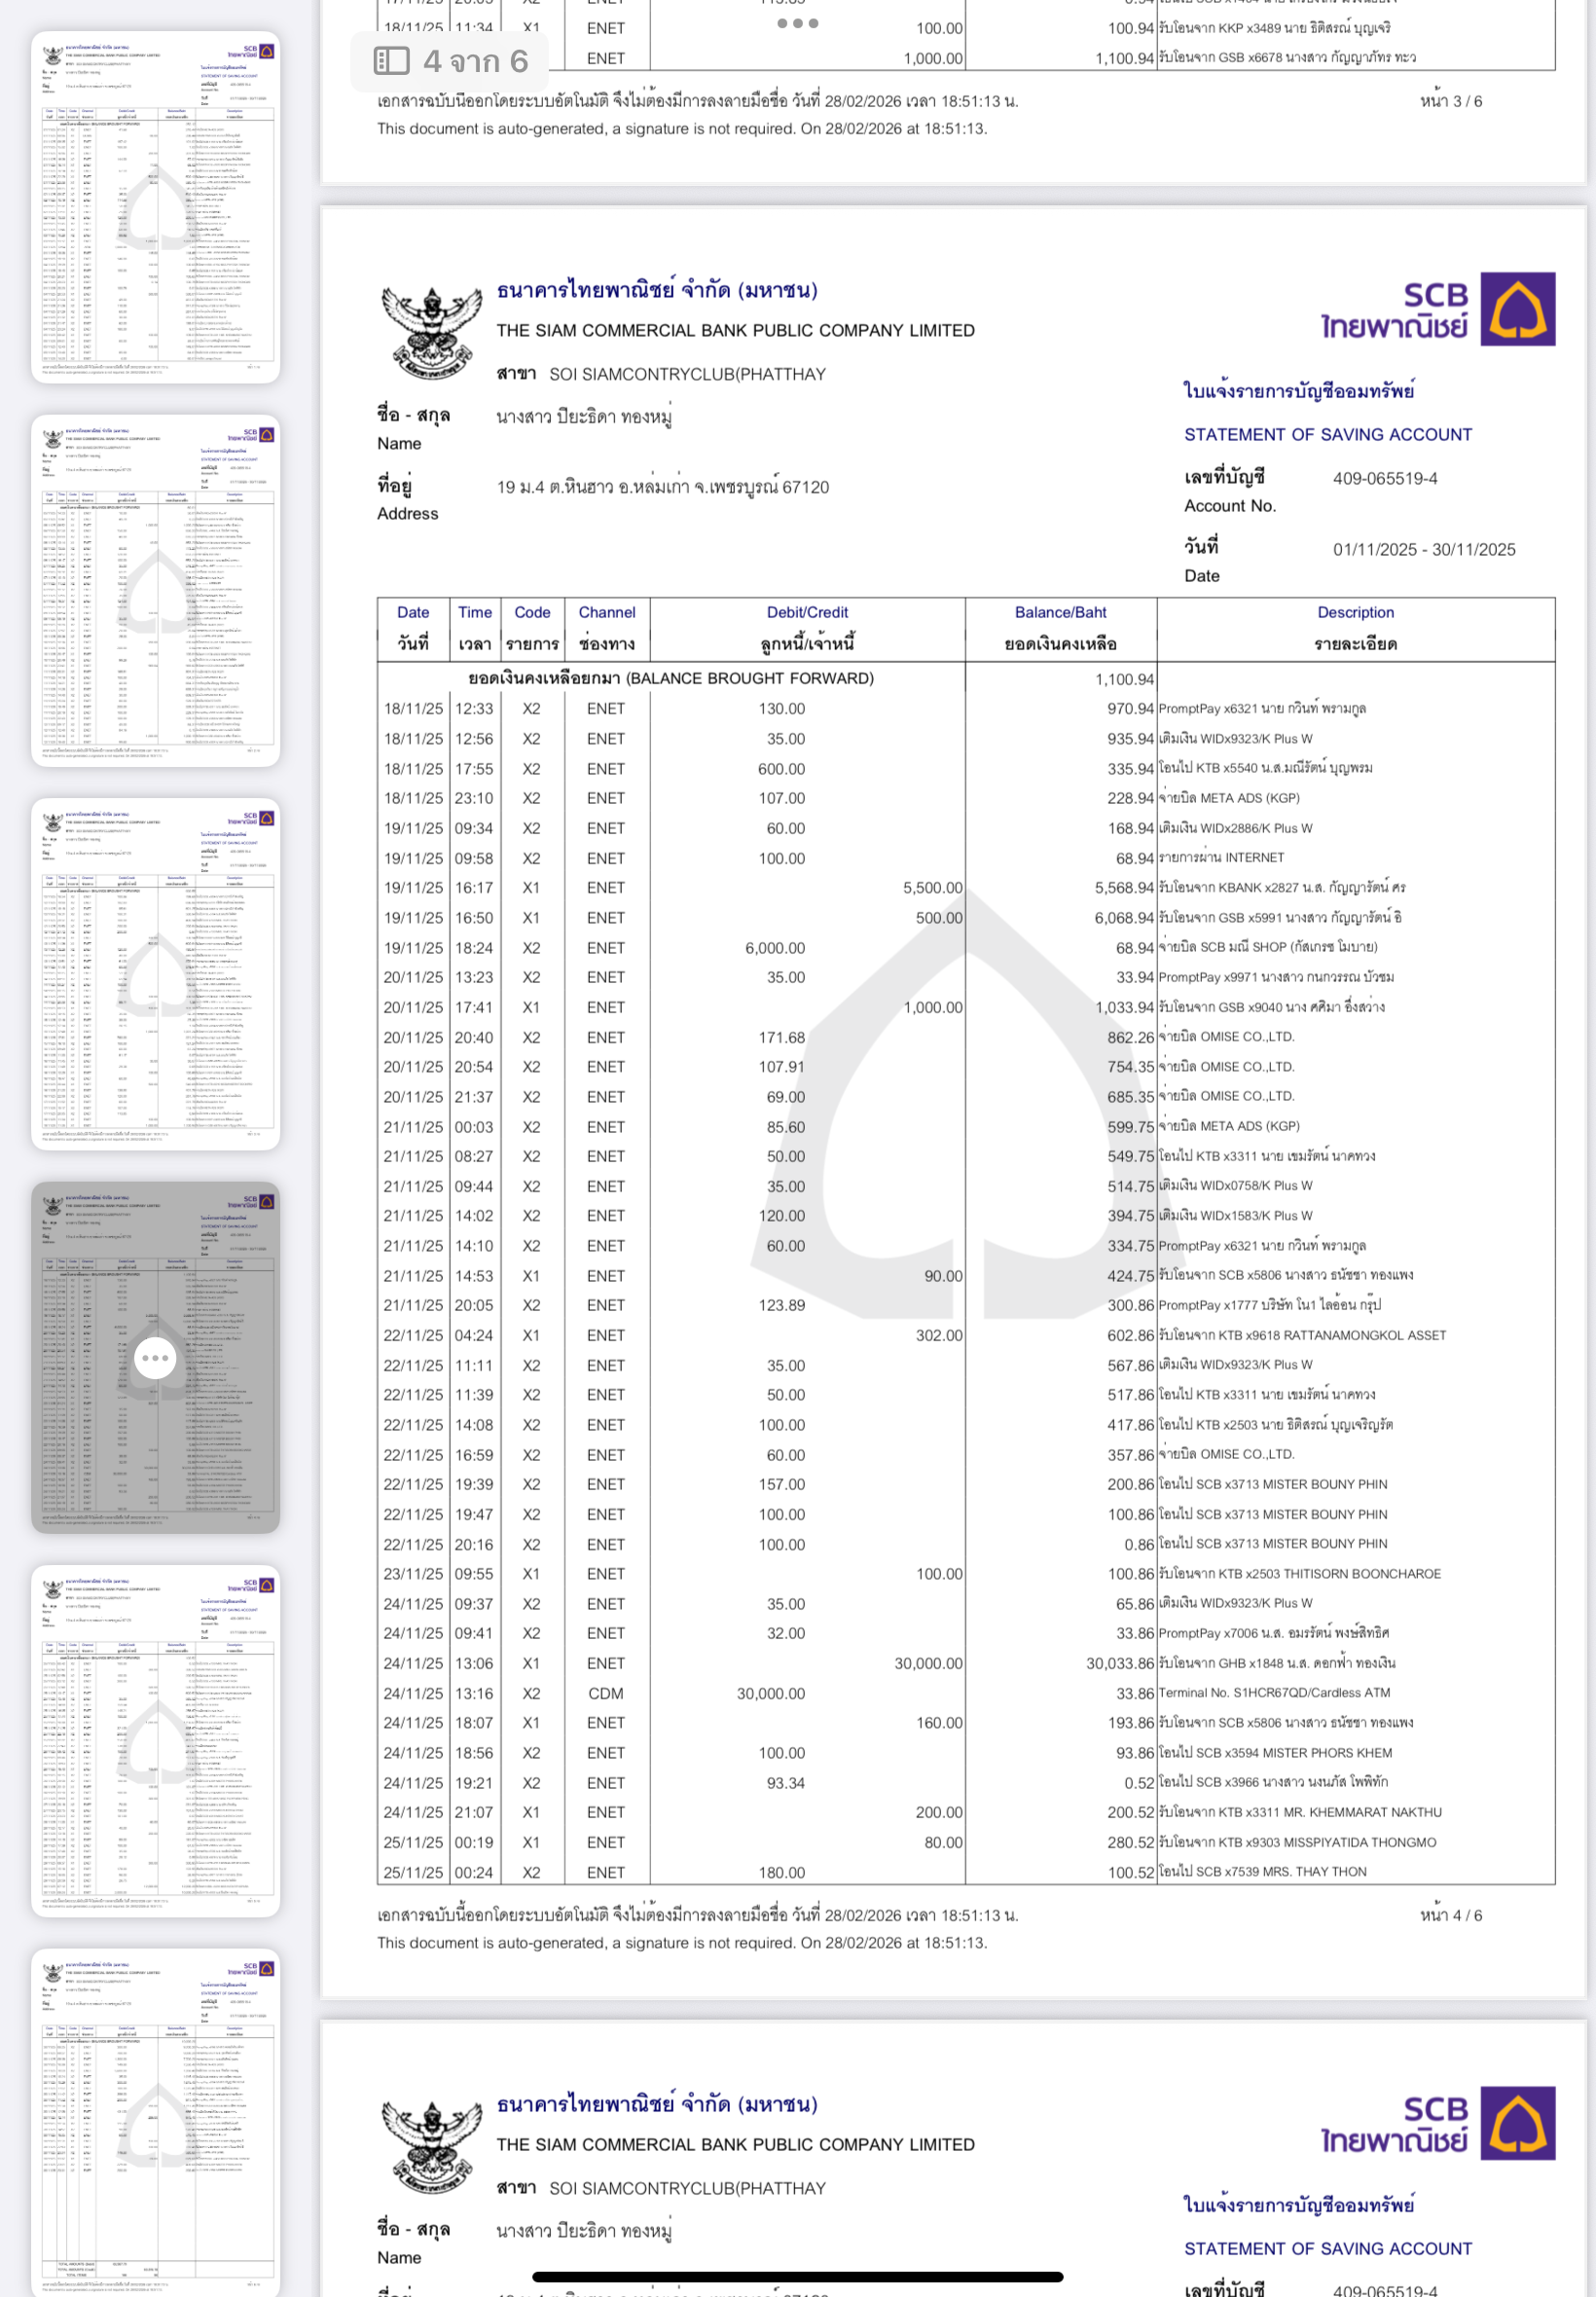
Task: Click the 'Description' column header
Action: pos(1354,612)
